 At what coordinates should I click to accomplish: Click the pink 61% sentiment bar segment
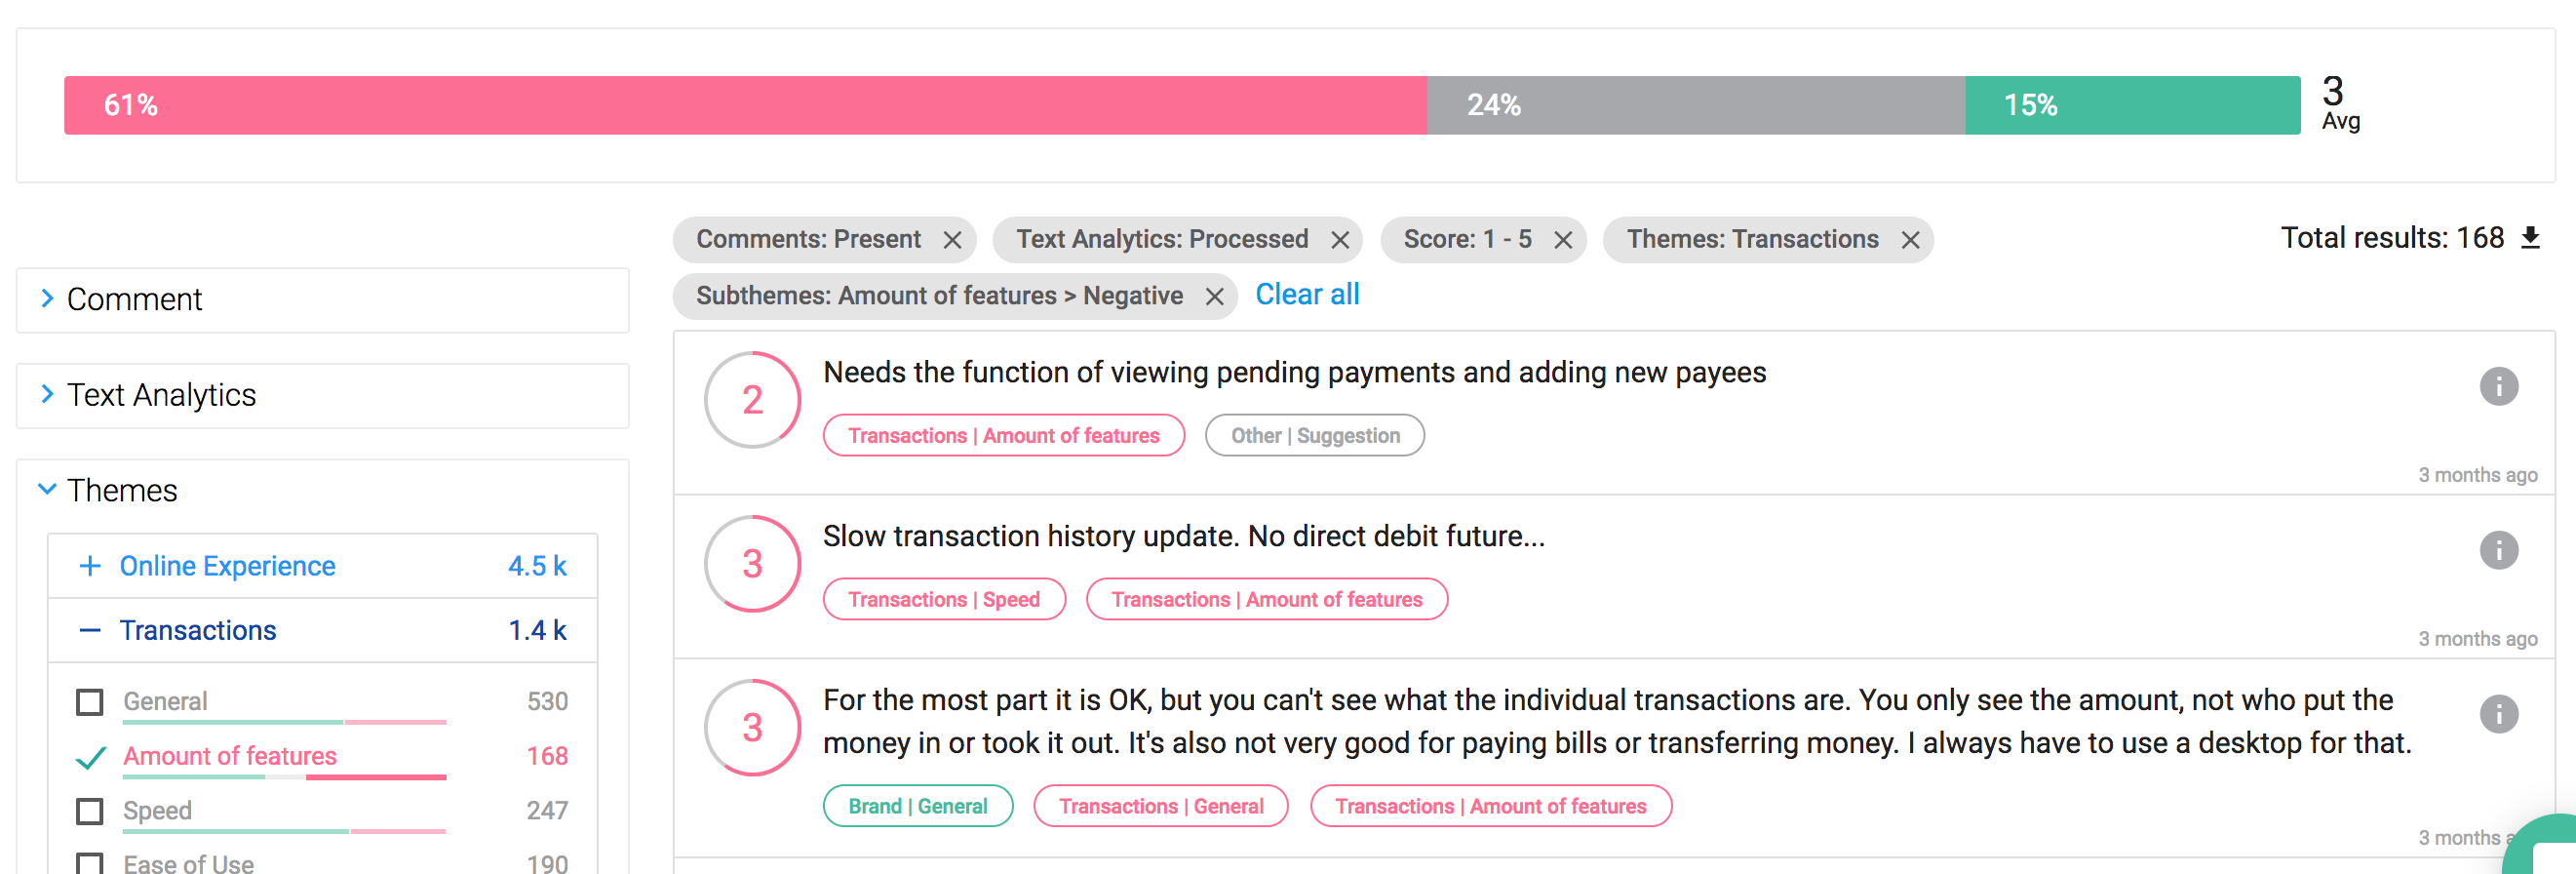(x=745, y=105)
